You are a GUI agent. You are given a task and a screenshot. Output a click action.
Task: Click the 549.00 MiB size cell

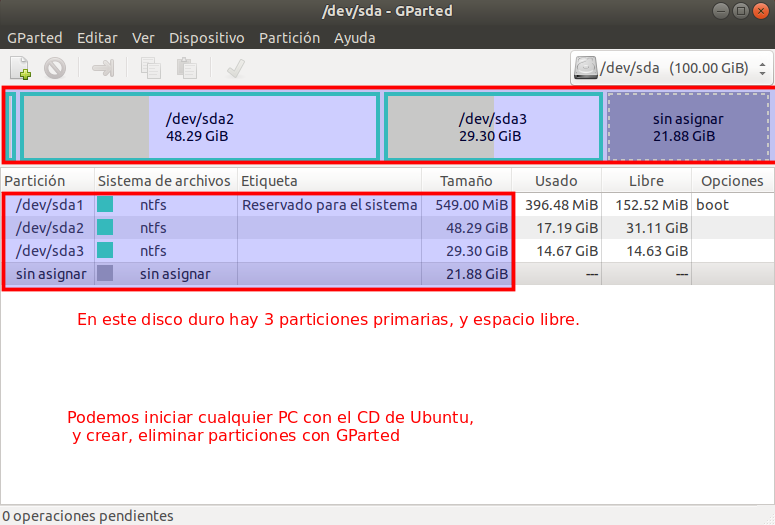click(466, 205)
